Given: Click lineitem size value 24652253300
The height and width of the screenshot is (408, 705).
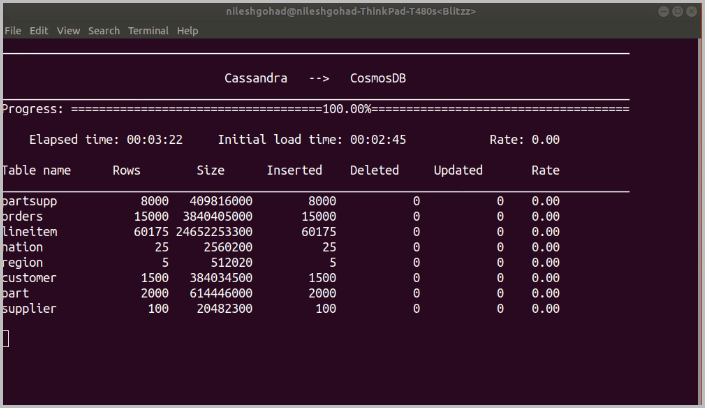Looking at the screenshot, I should [x=214, y=232].
